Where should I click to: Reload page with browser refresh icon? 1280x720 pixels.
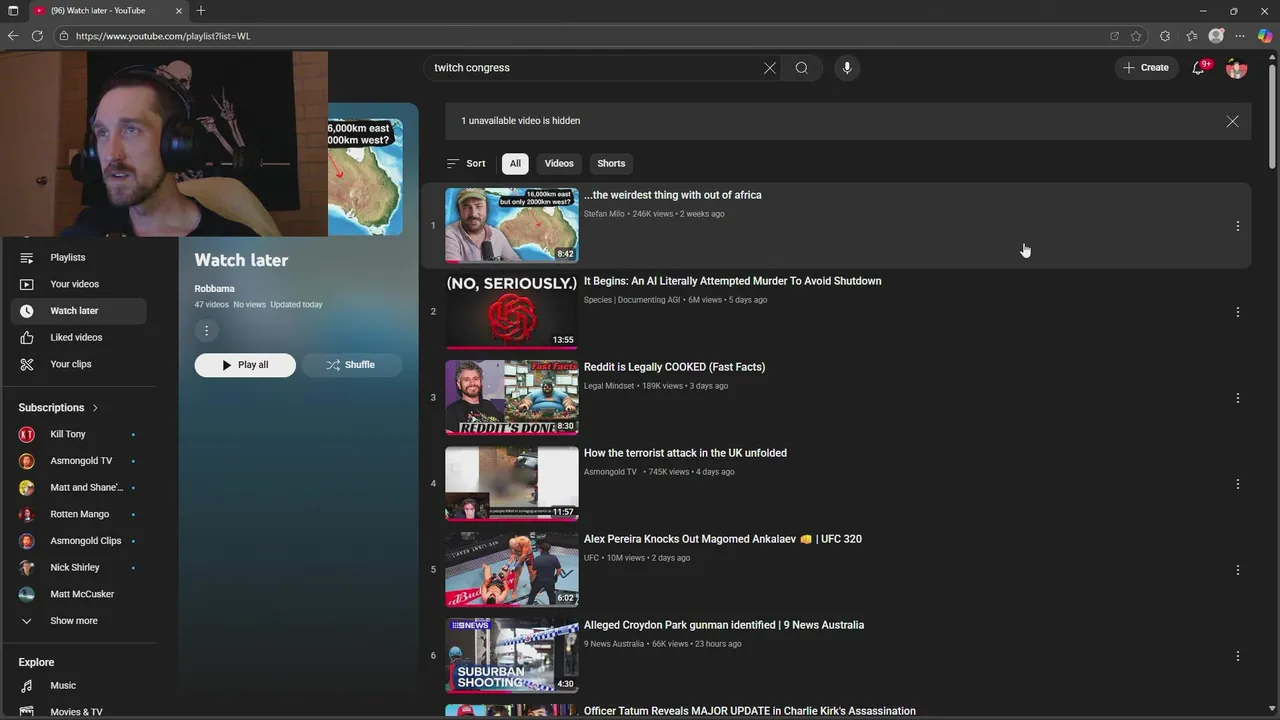(37, 36)
